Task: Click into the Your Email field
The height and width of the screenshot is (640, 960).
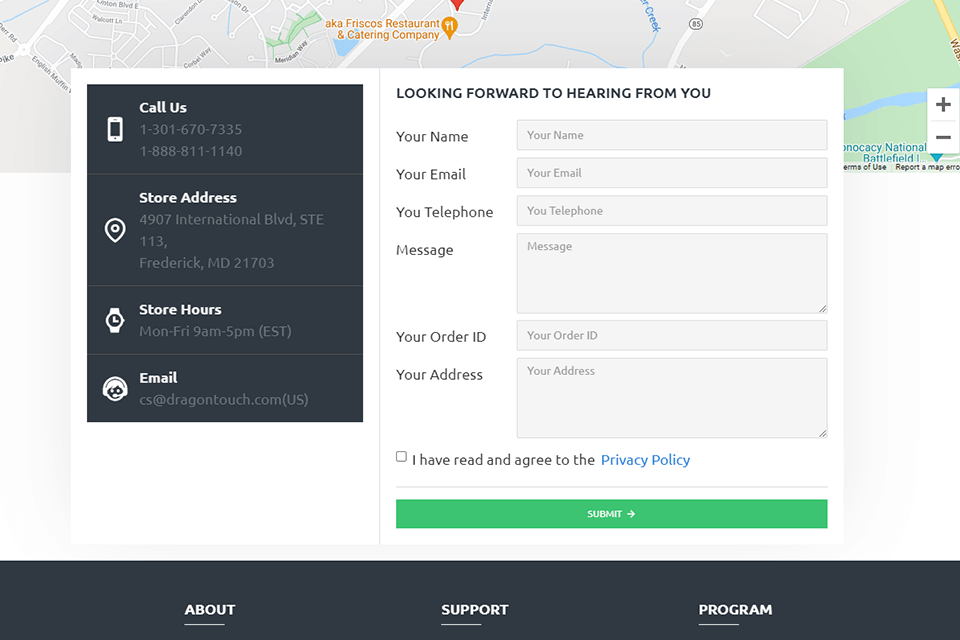Action: [x=671, y=173]
